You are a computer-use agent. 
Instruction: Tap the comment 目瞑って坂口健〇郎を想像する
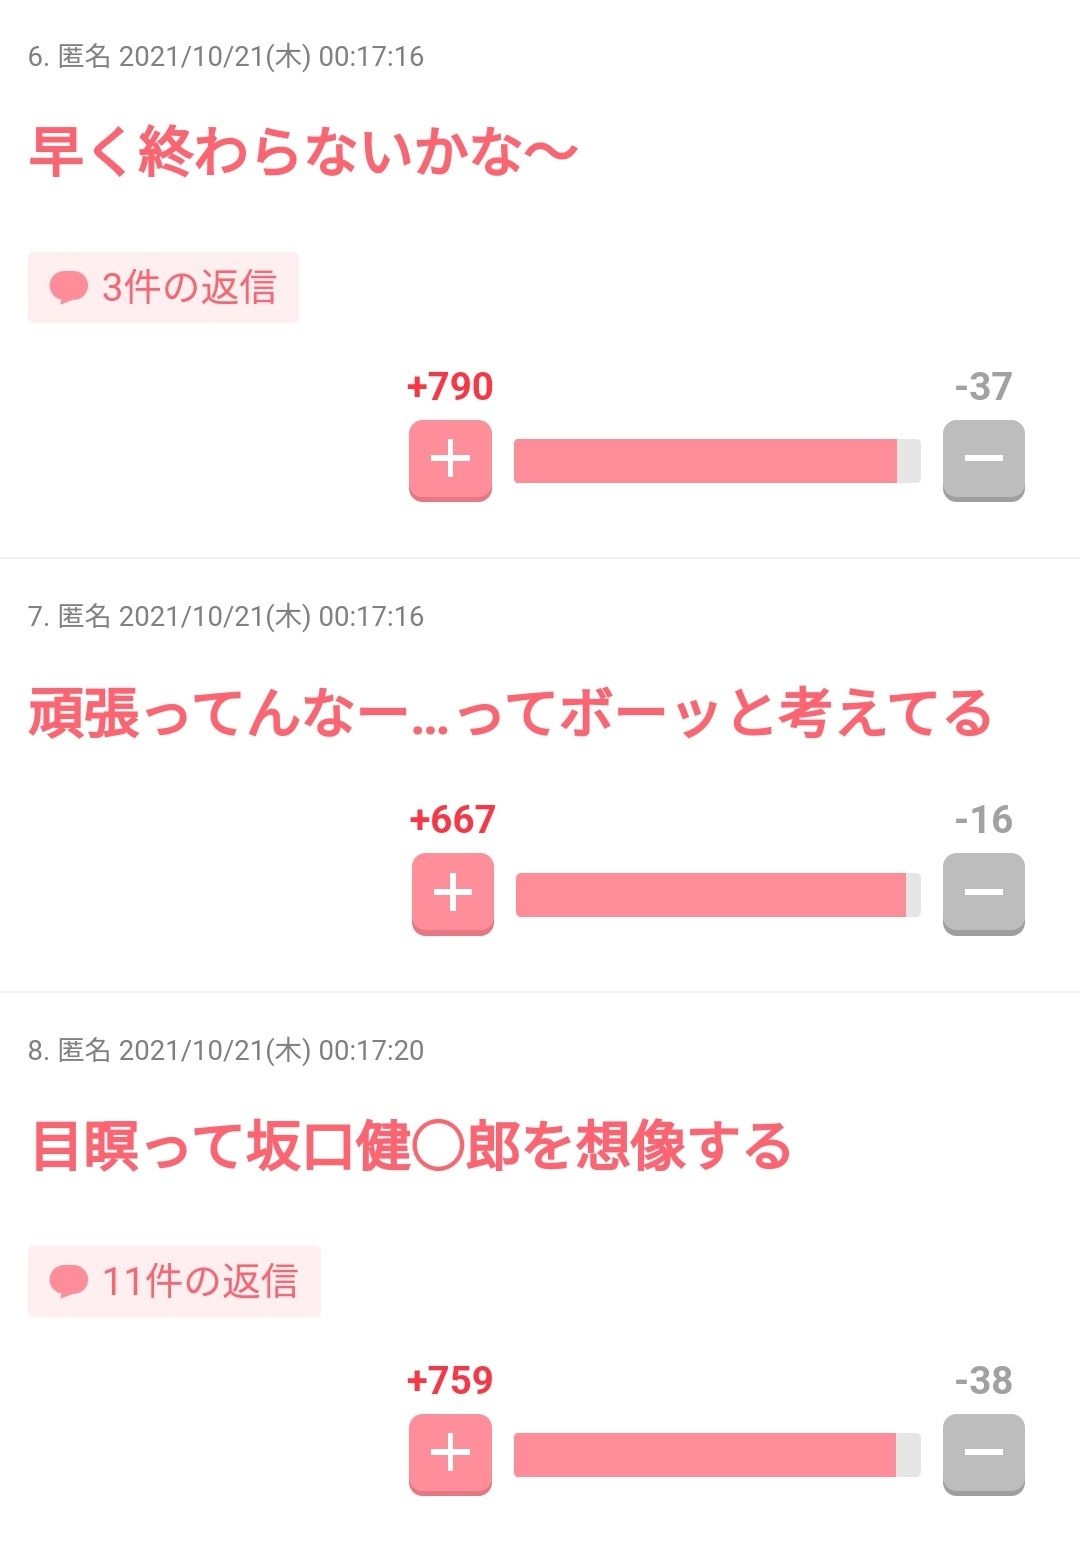coord(411,1146)
